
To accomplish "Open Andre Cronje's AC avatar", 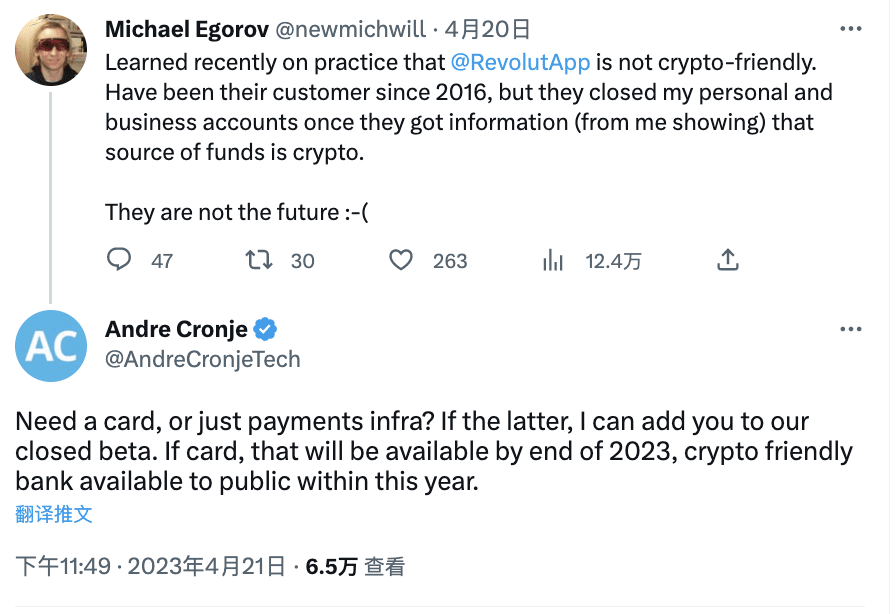I will pos(51,346).
